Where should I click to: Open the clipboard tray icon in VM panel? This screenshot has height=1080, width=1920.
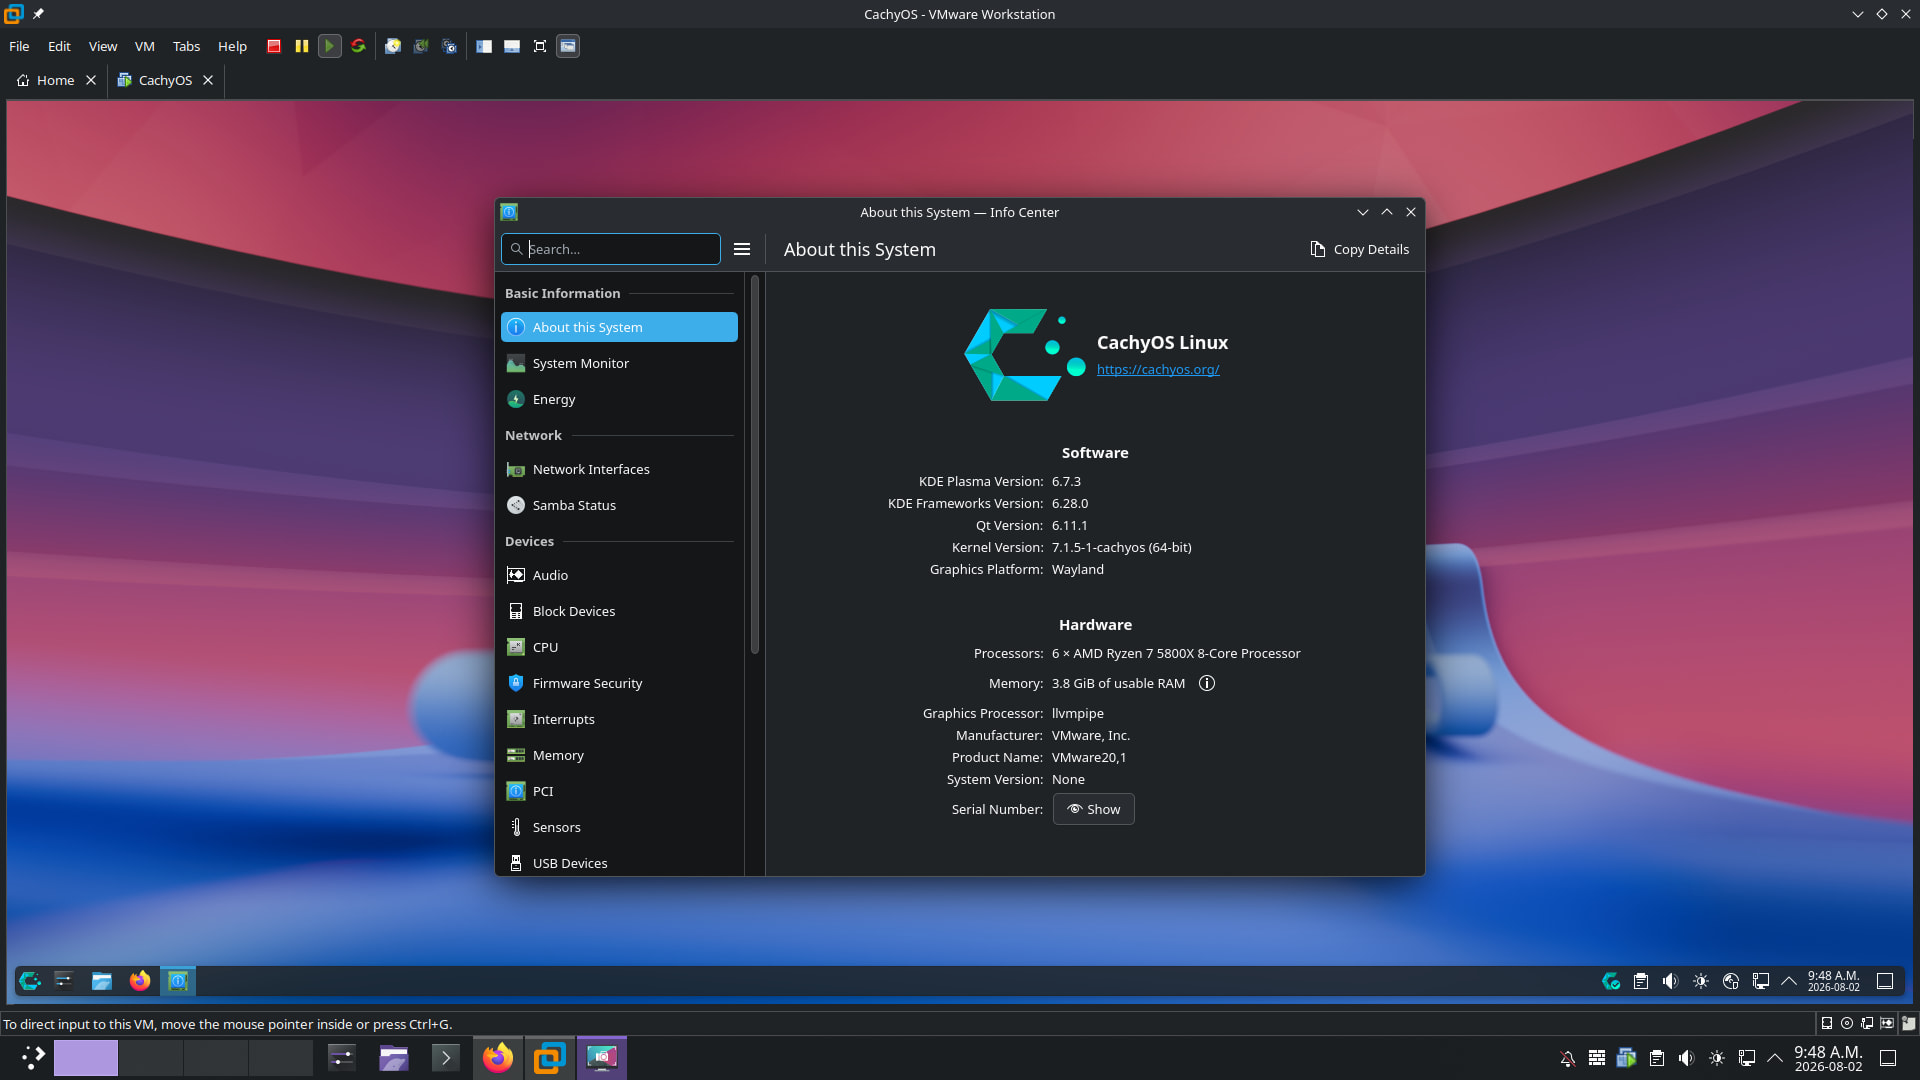click(x=1641, y=981)
